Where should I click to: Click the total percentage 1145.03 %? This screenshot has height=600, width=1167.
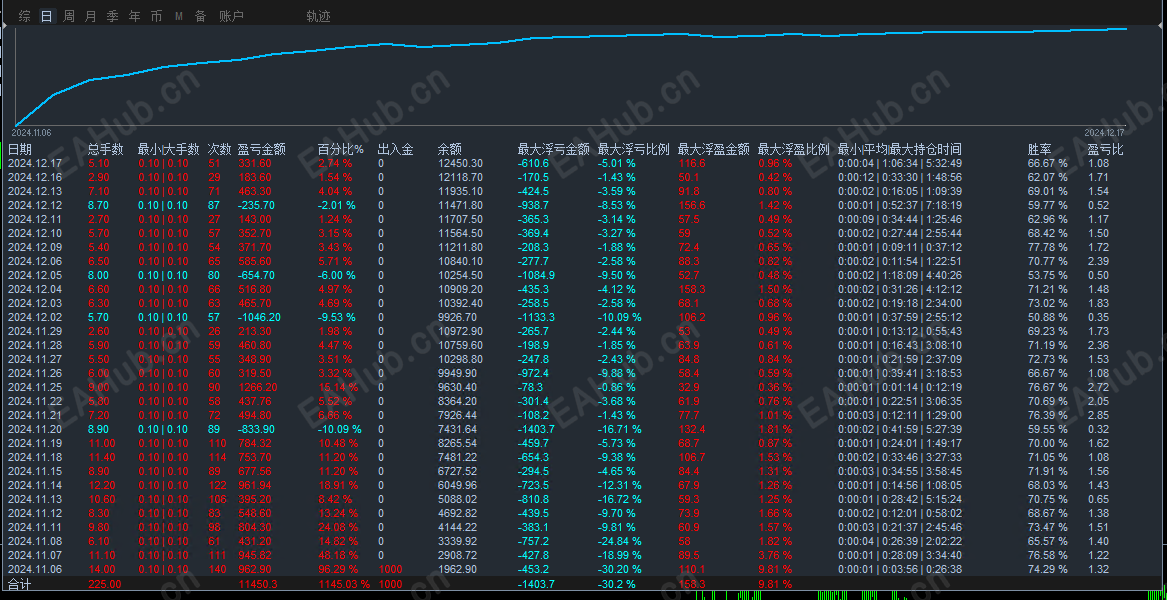pos(344,584)
